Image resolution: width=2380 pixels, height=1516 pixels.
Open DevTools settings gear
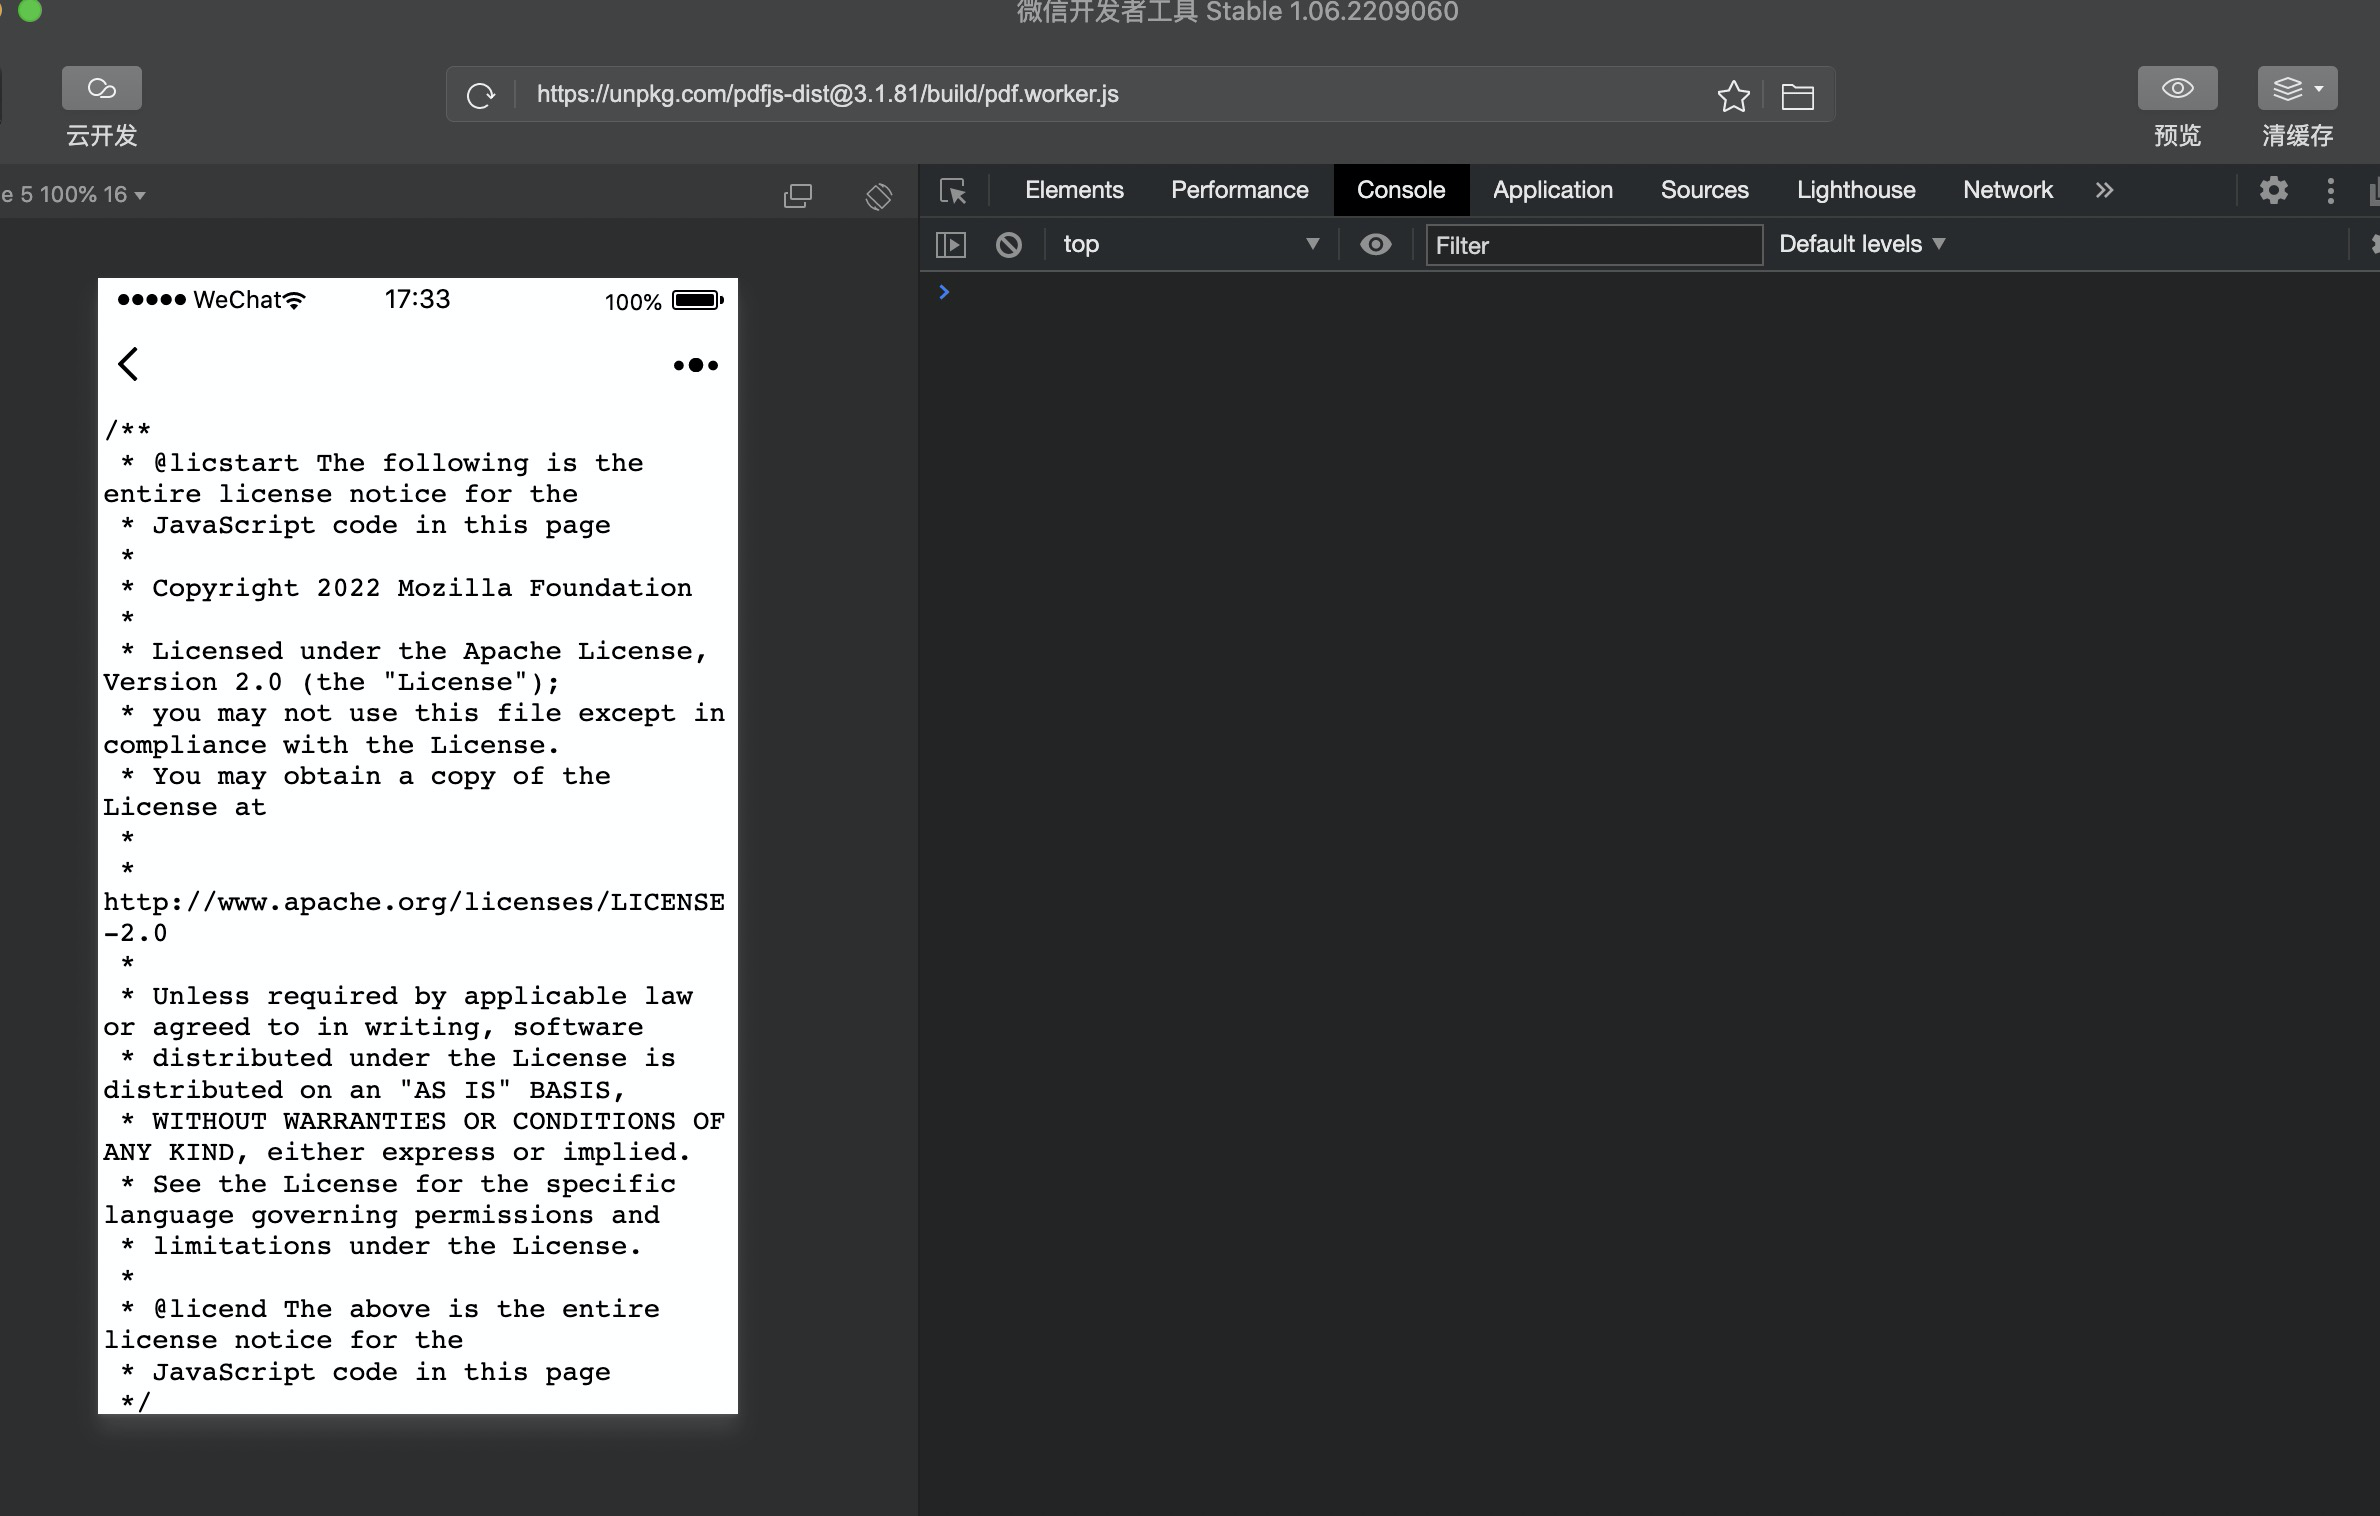point(2274,190)
